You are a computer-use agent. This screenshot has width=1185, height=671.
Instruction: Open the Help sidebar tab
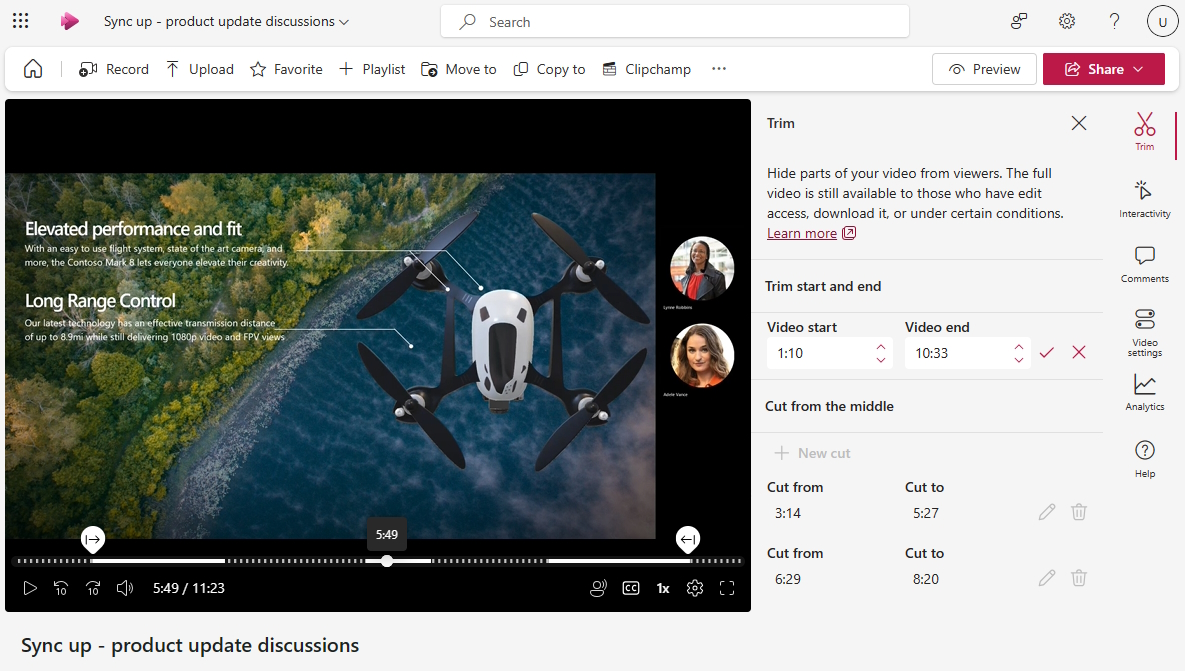[x=1144, y=459]
